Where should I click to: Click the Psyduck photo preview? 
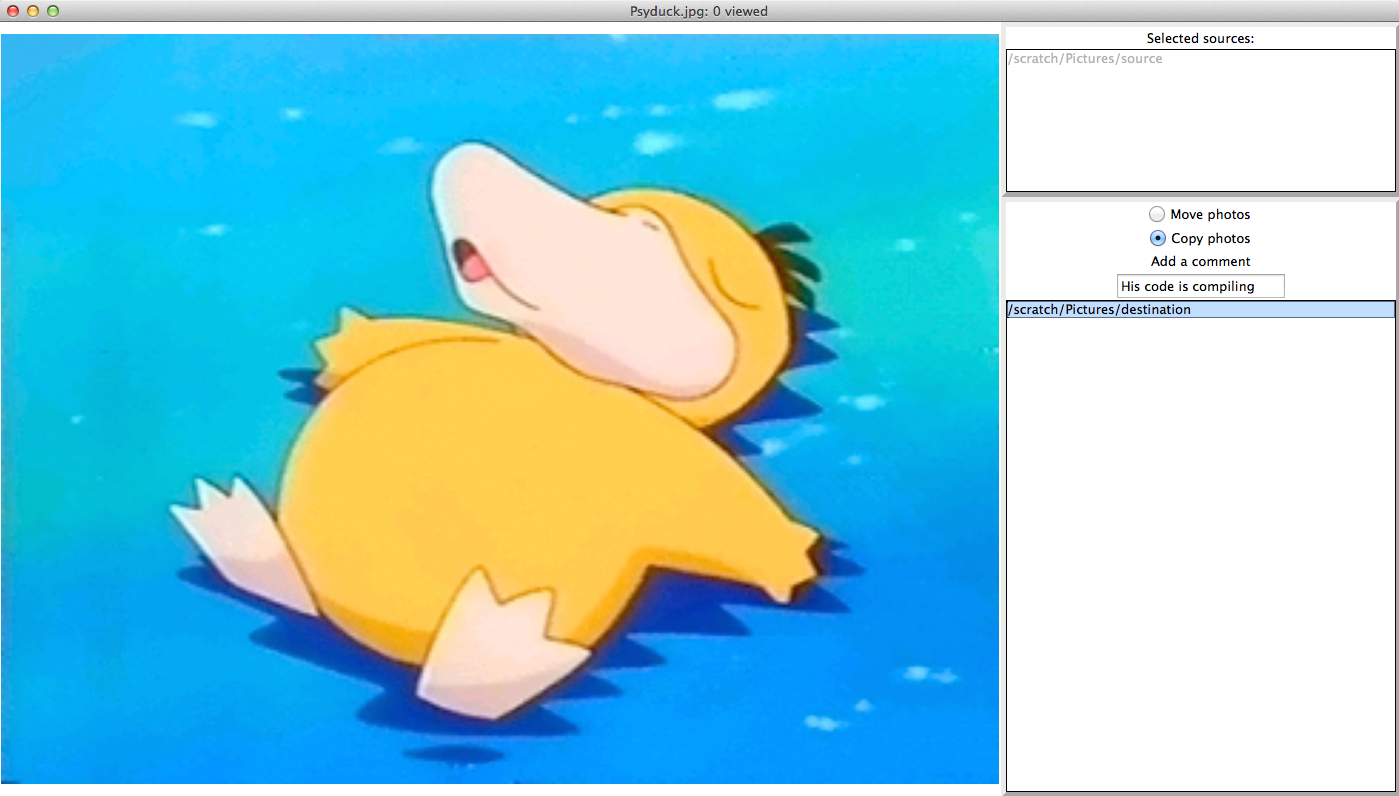tap(500, 409)
